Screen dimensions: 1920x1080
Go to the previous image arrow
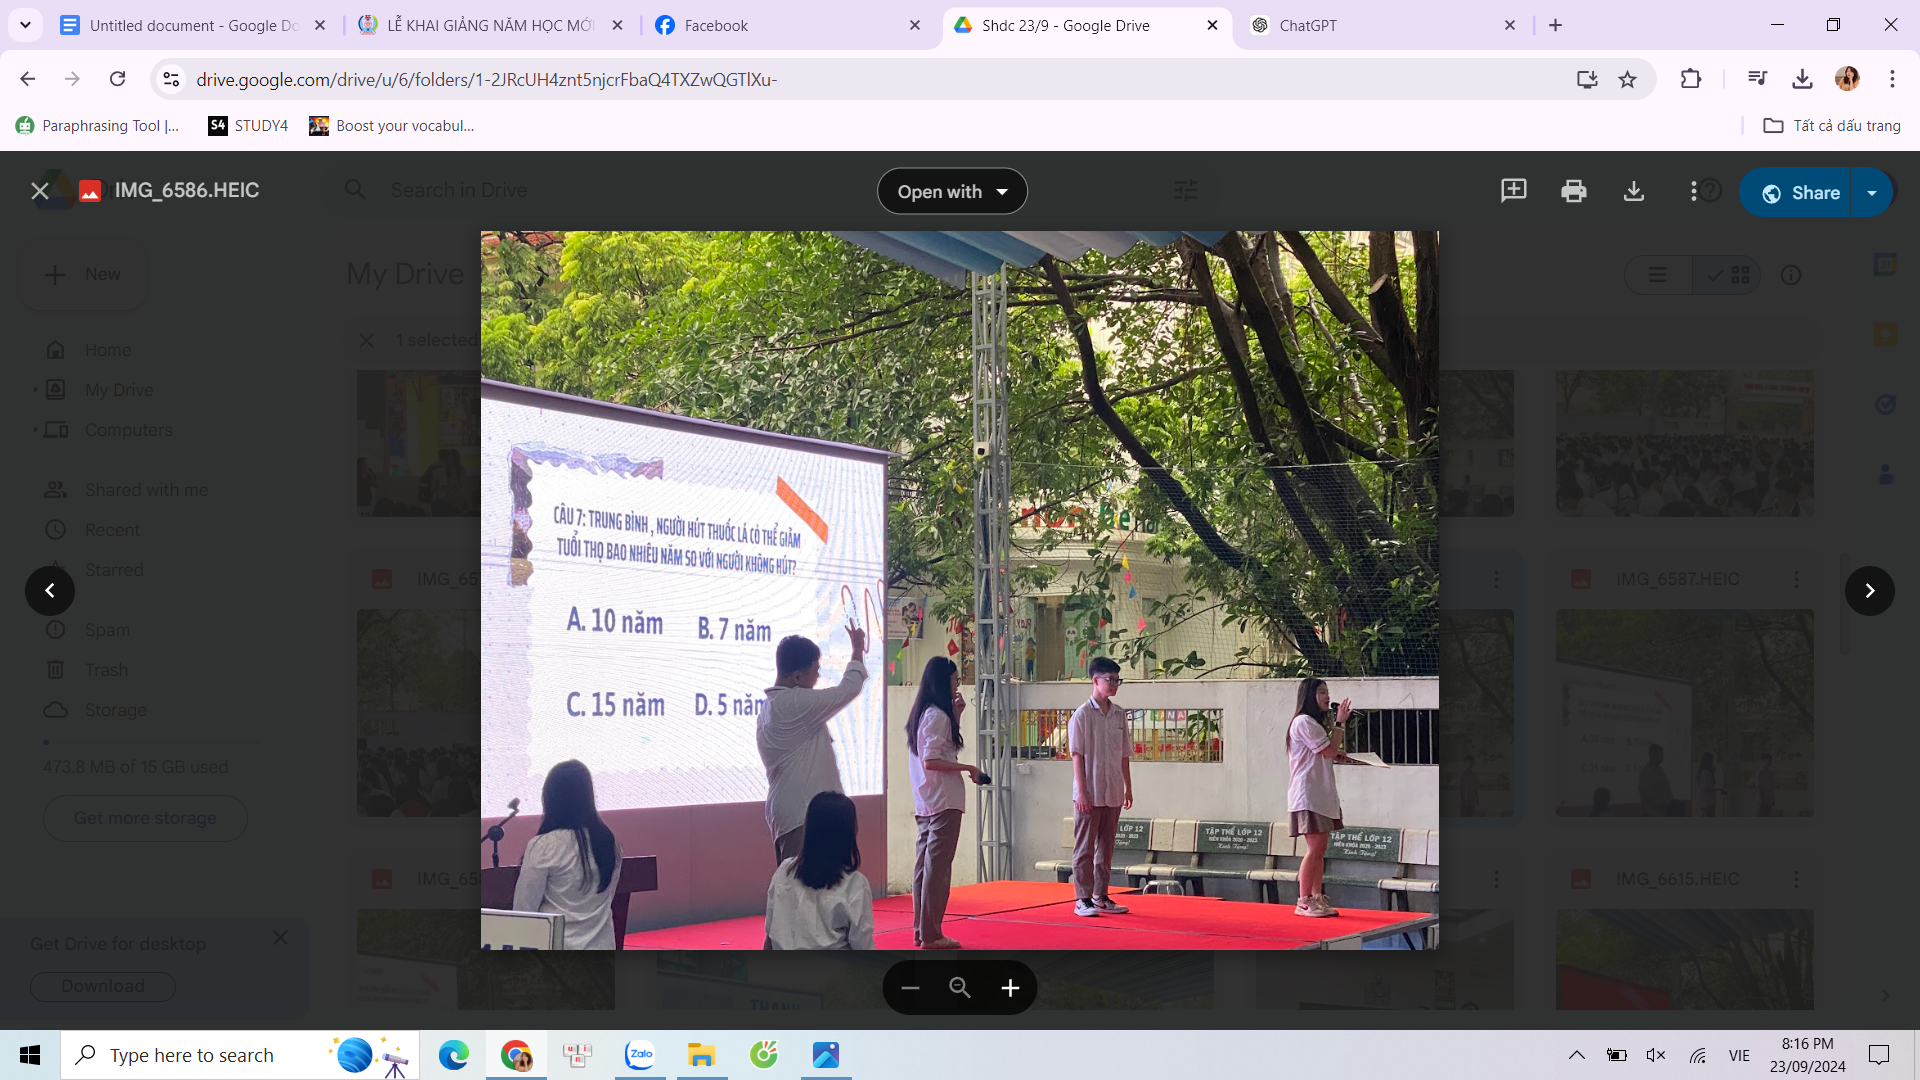(x=50, y=591)
